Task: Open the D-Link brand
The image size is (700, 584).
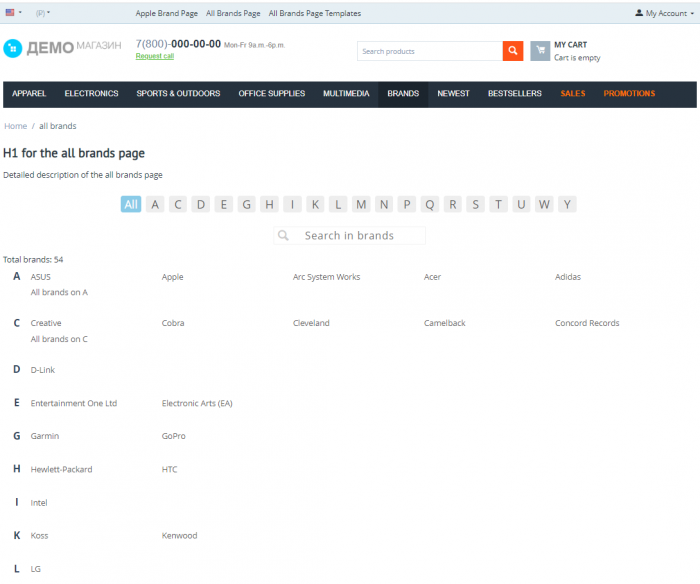Action: pos(43,370)
